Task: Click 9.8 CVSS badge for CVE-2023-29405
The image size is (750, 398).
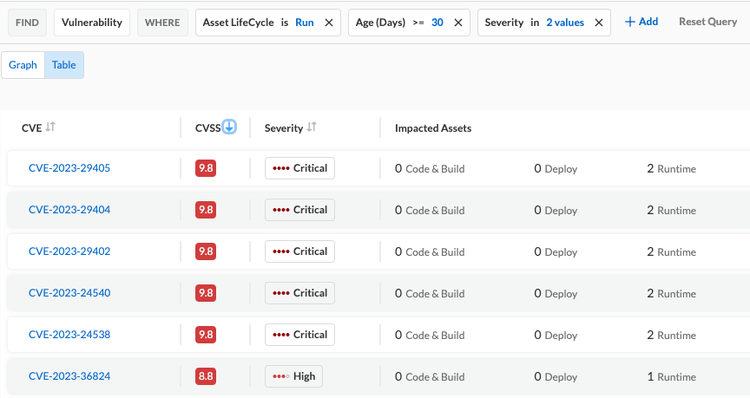Action: (206, 168)
